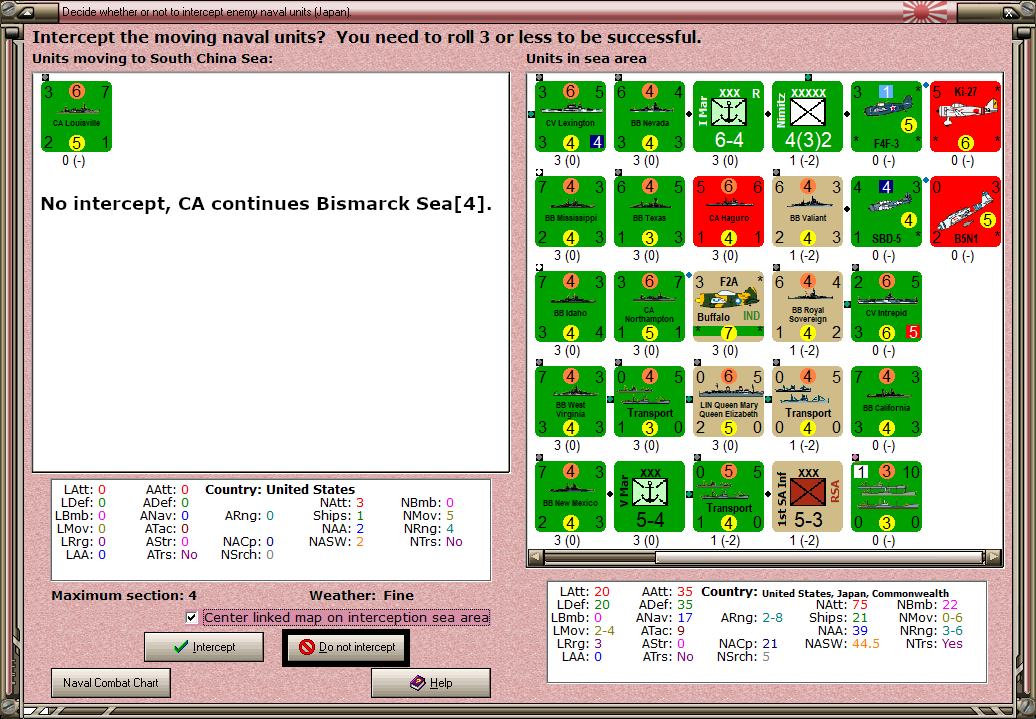Select the 1st SA Inf RSA counter
Viewport: 1036px width, 719px height.
[807, 497]
